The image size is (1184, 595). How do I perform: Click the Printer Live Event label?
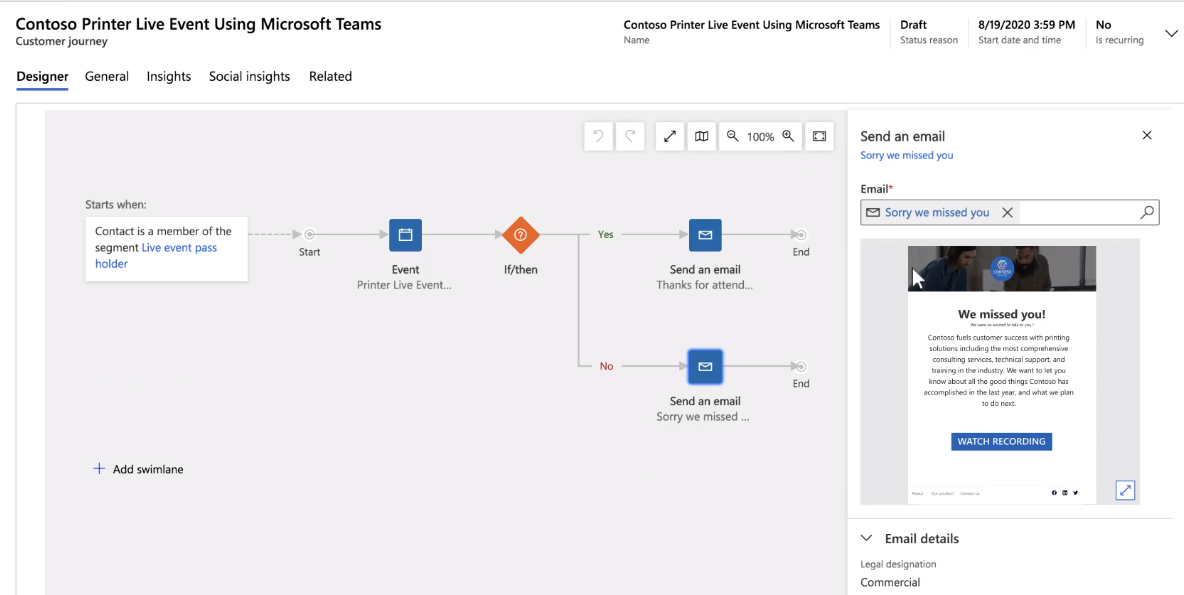(x=405, y=285)
